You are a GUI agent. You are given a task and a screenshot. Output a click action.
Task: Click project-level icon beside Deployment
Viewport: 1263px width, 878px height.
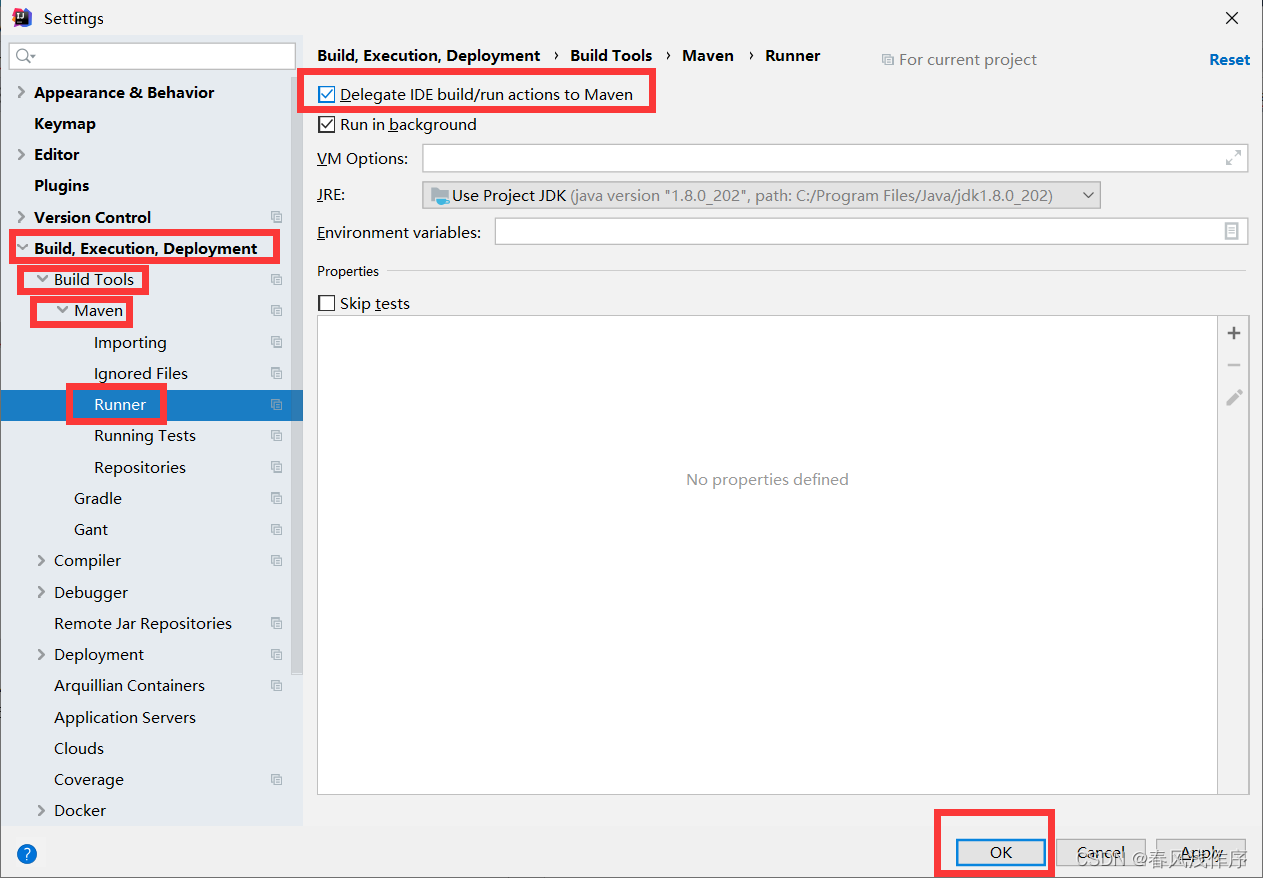click(x=276, y=655)
